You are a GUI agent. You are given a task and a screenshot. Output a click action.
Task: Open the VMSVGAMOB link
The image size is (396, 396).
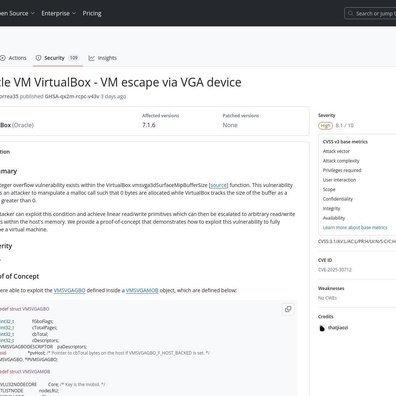point(142,290)
